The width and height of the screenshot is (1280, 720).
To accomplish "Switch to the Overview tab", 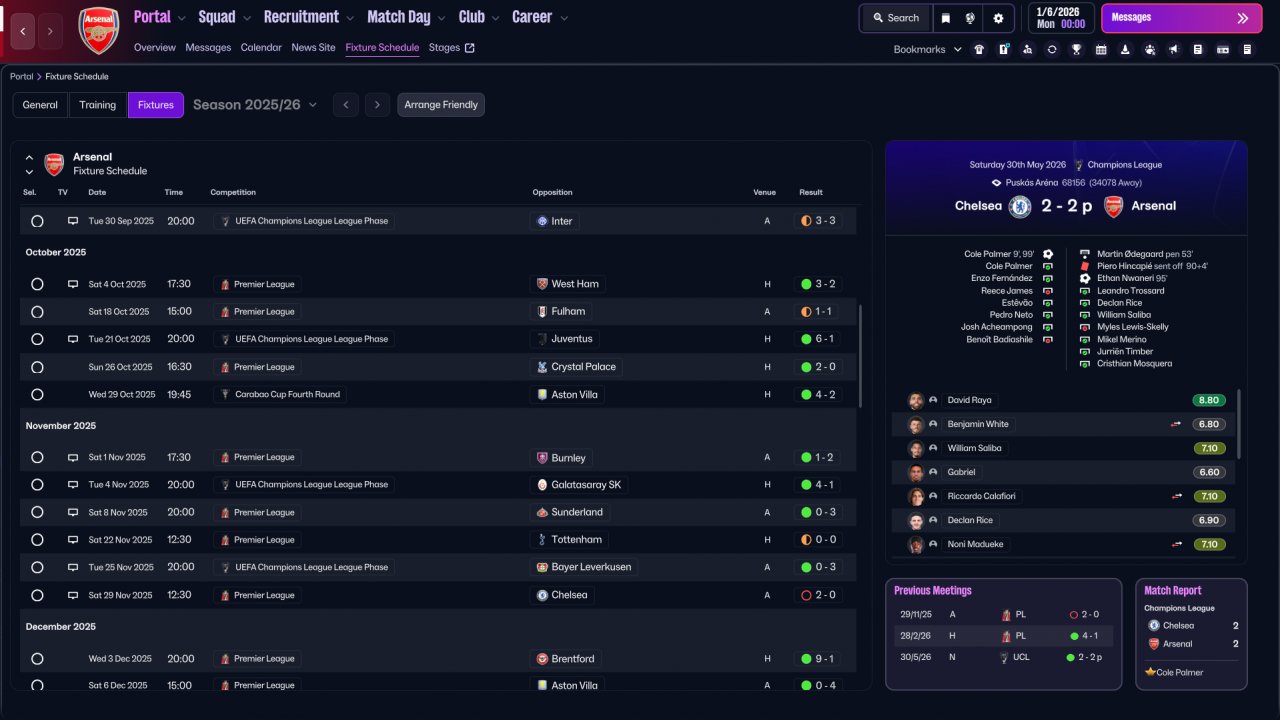I will pyautogui.click(x=155, y=47).
